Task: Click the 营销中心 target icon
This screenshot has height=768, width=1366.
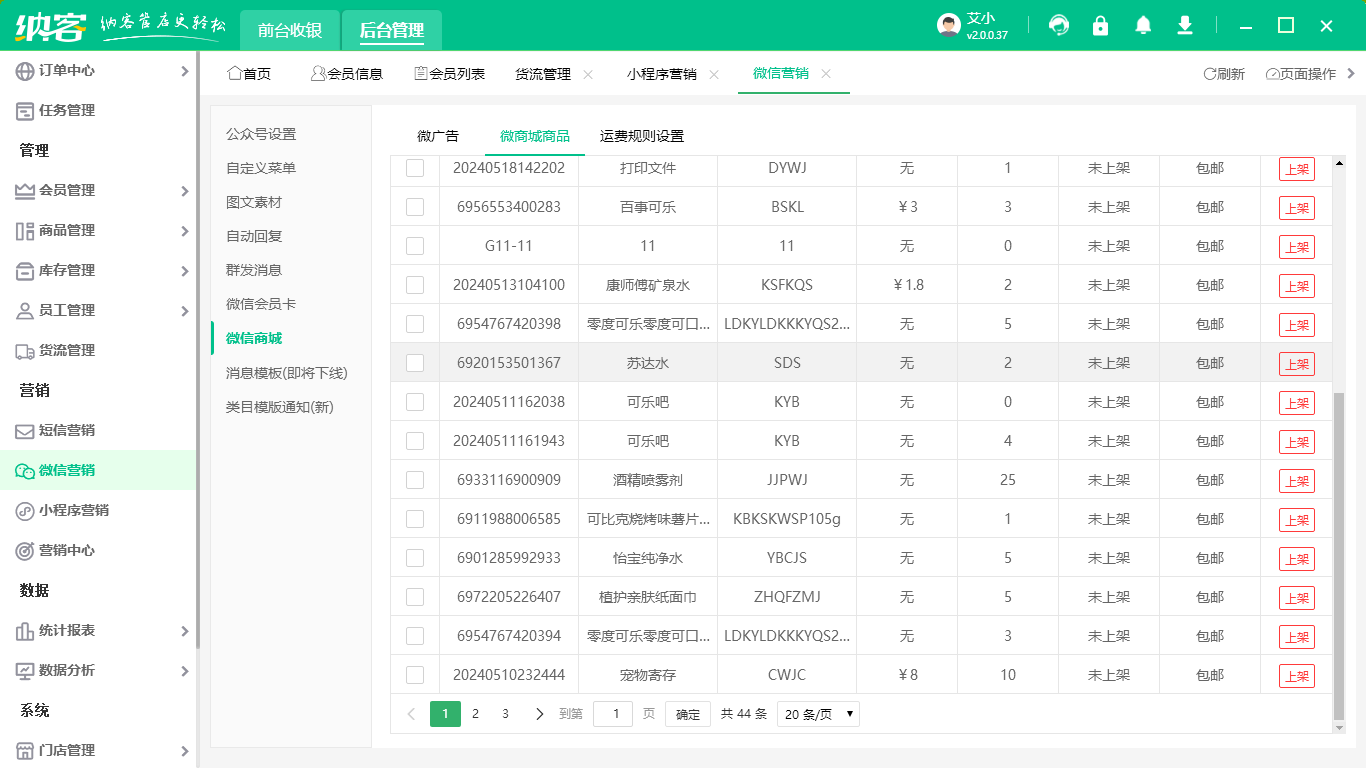Action: click(25, 550)
